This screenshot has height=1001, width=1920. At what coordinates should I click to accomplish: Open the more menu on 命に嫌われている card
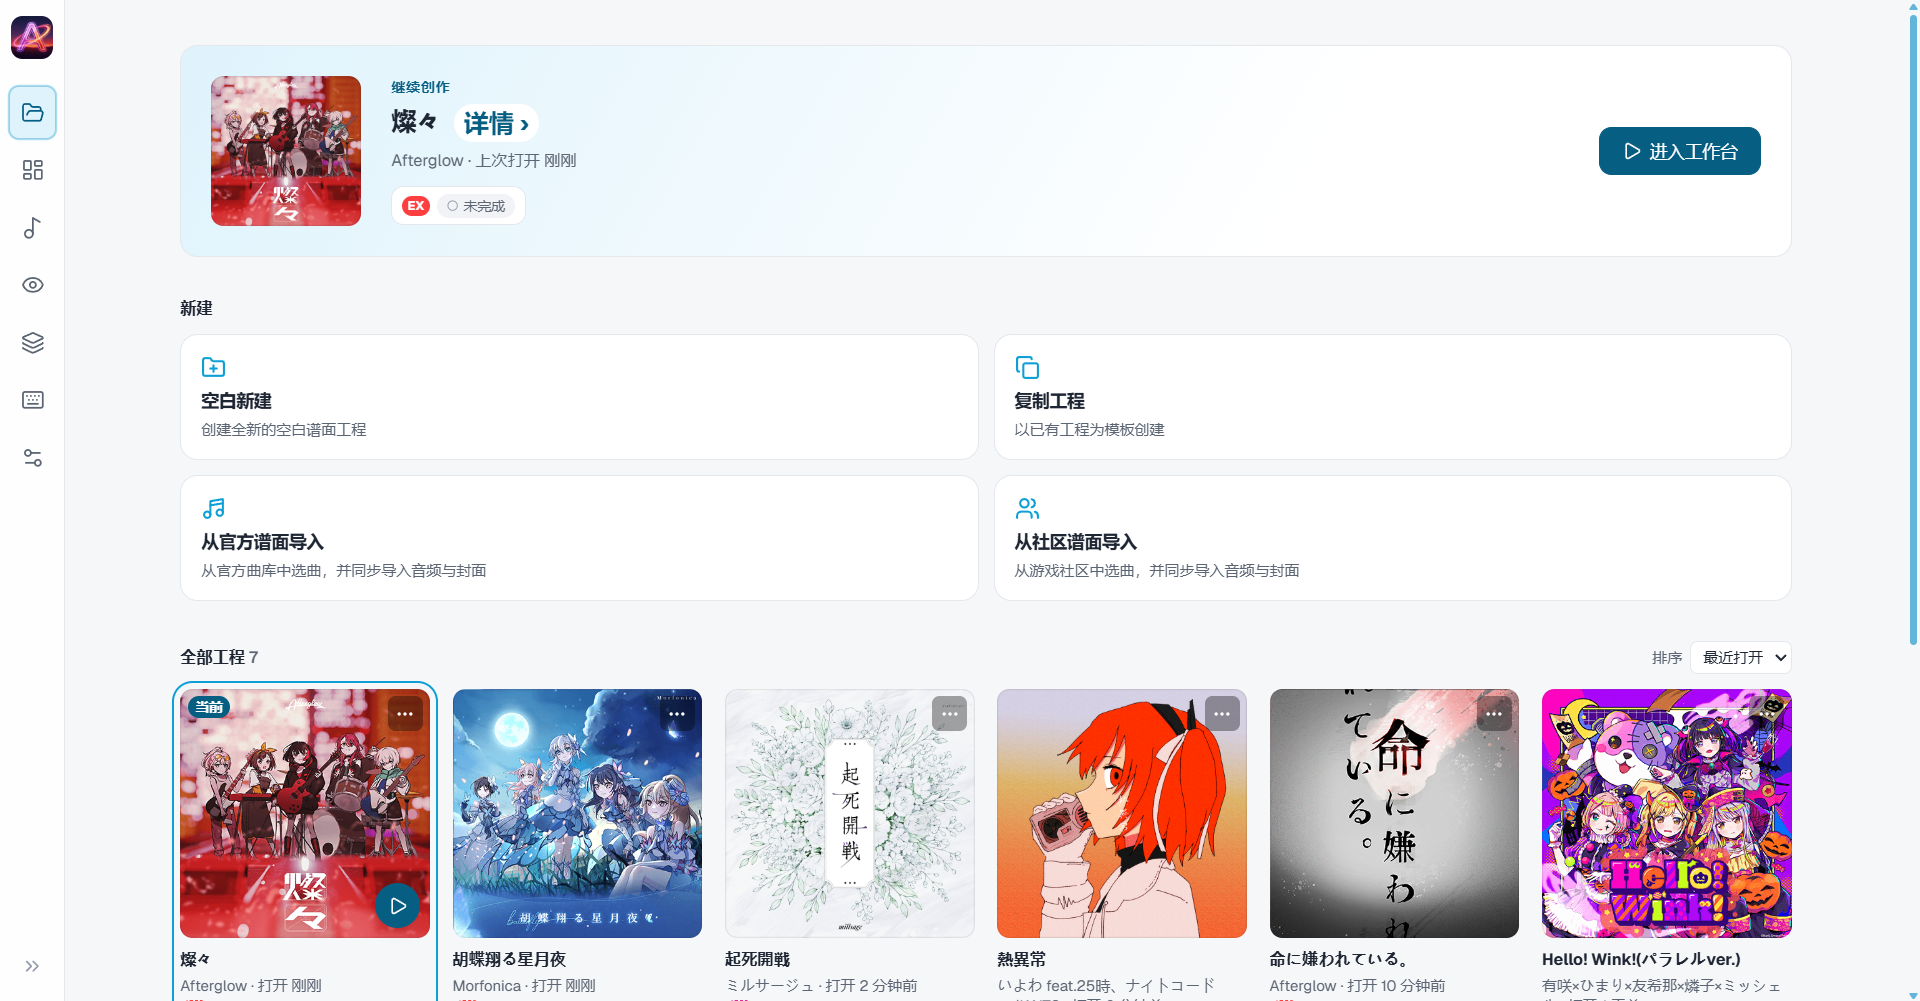[1494, 714]
